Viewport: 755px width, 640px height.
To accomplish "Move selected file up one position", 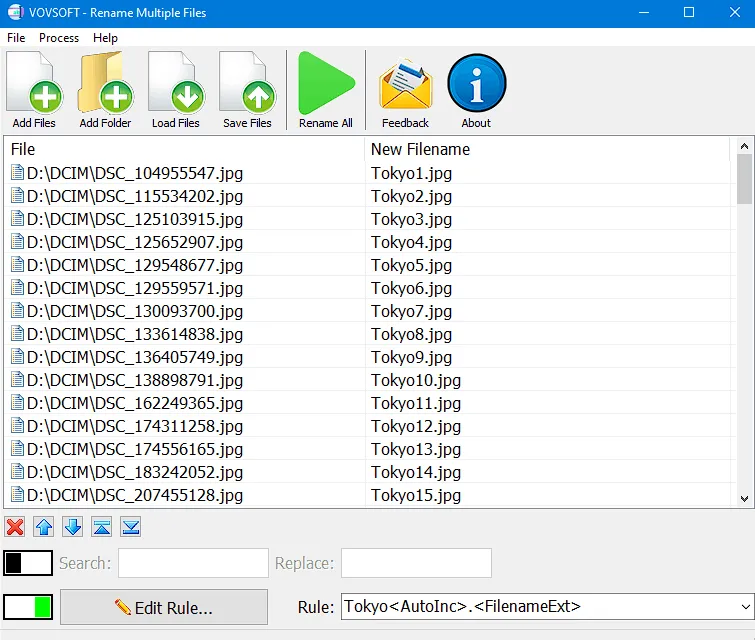I will click(x=44, y=527).
